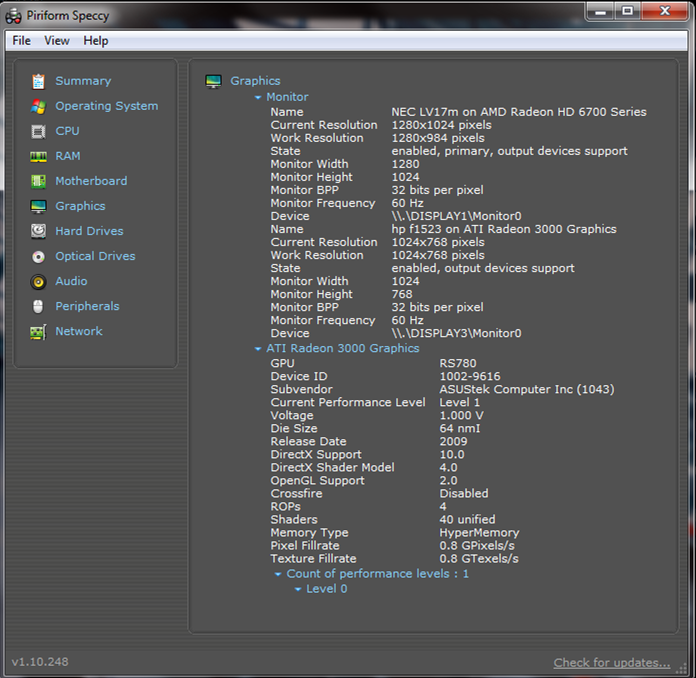Image resolution: width=696 pixels, height=678 pixels.
Task: Open the Help menu
Action: pos(96,41)
